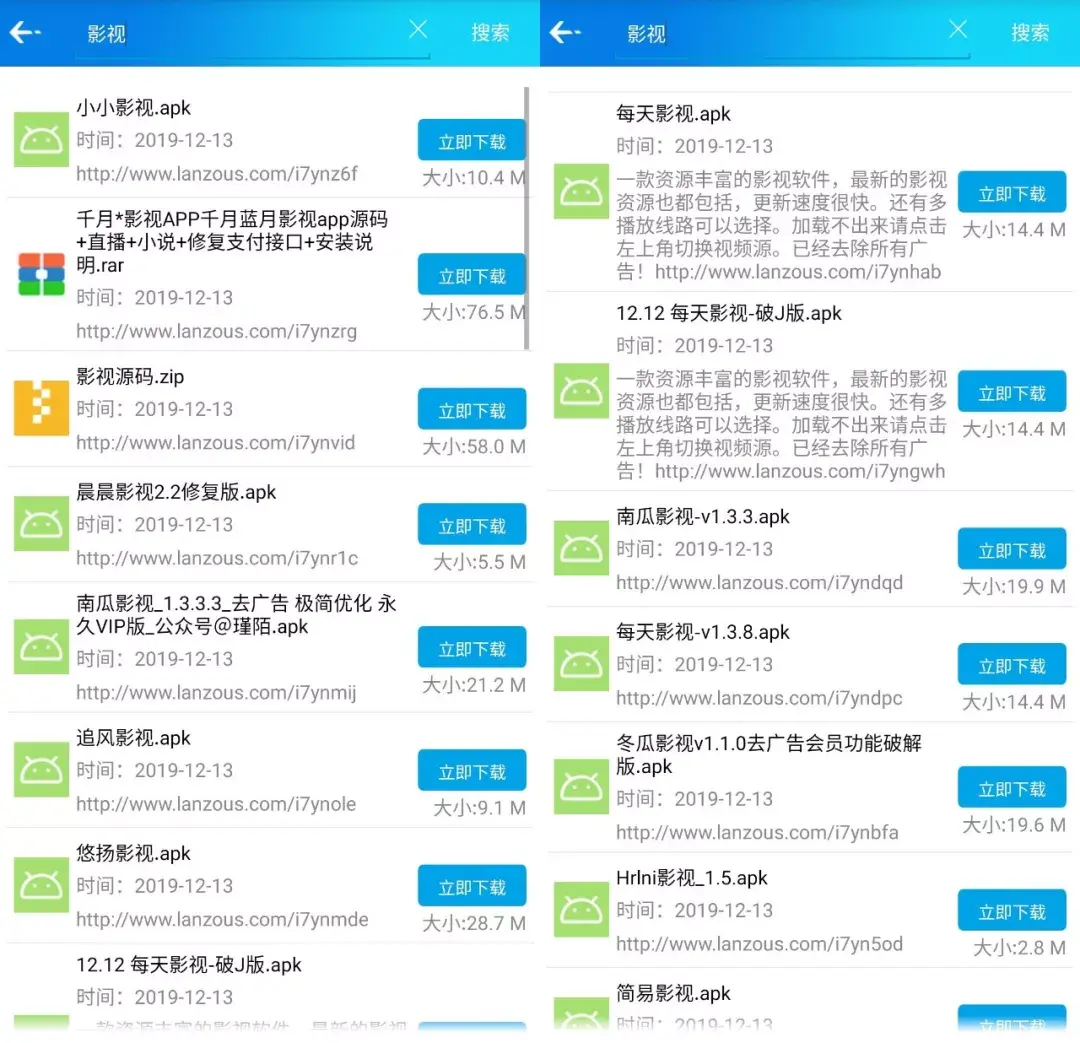Download 影视源码.zip with 立即下载
The image size is (1080, 1043).
pos(472,409)
